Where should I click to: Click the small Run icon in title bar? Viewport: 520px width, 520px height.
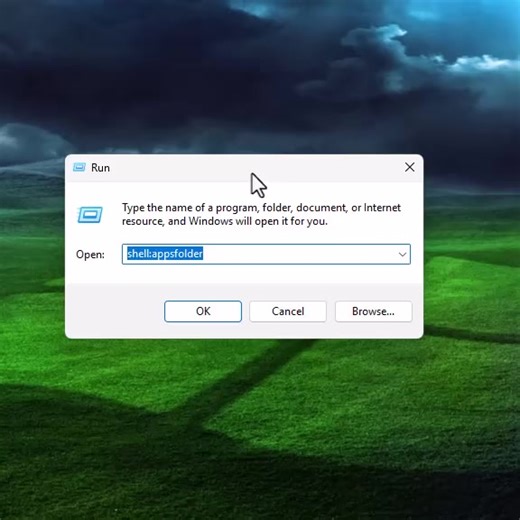[79, 167]
